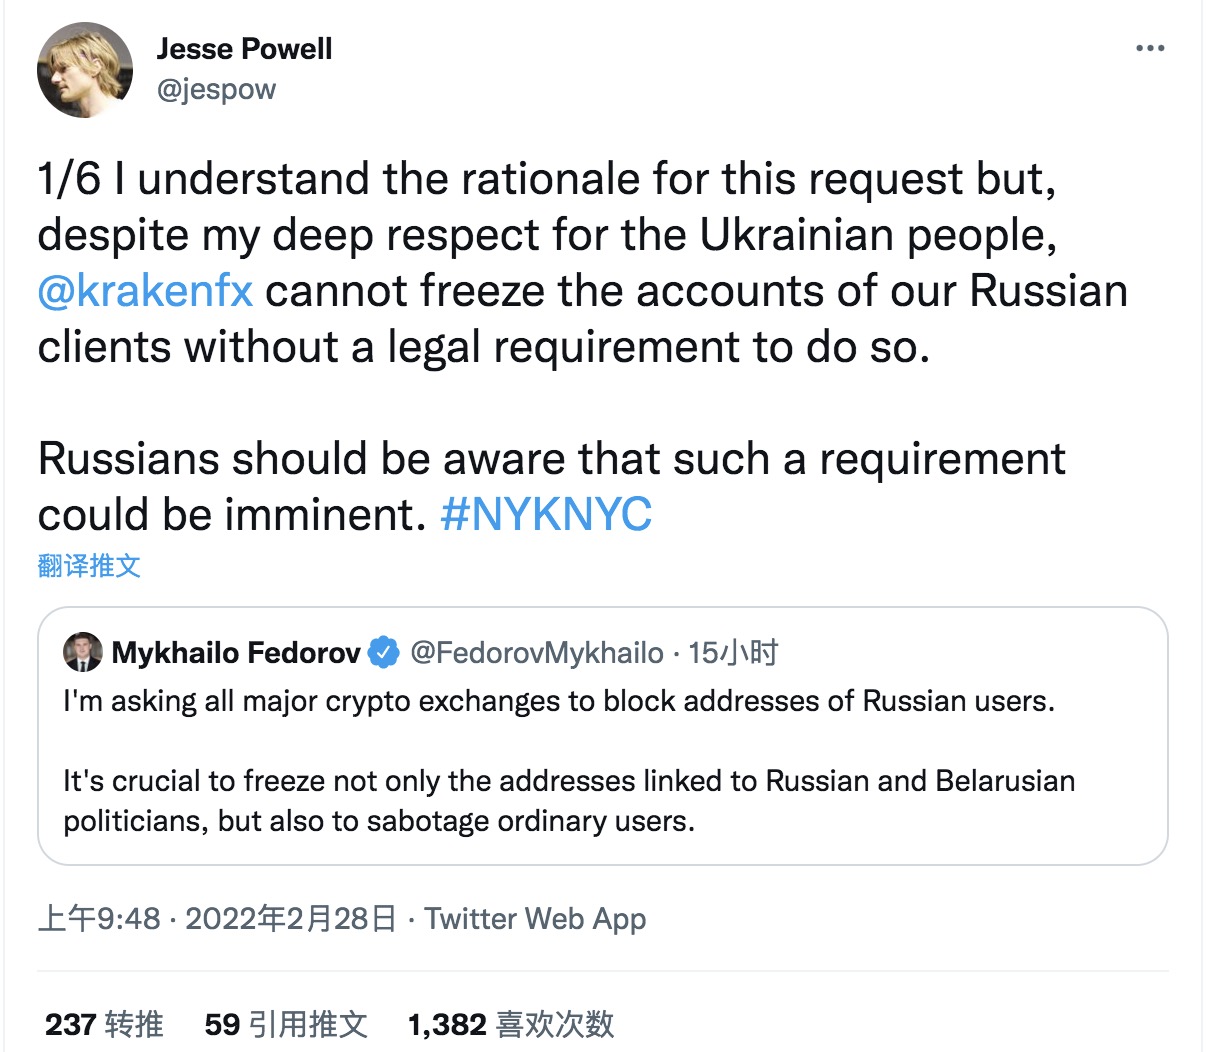This screenshot has width=1210, height=1052.
Task: Open the @krakenfx mention link
Action: click(145, 291)
